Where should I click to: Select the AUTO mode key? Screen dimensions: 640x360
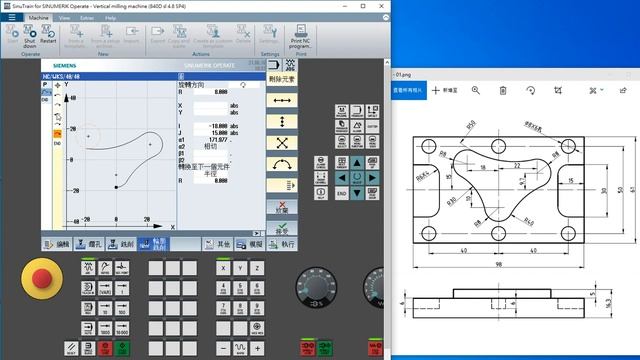(x=88, y=328)
